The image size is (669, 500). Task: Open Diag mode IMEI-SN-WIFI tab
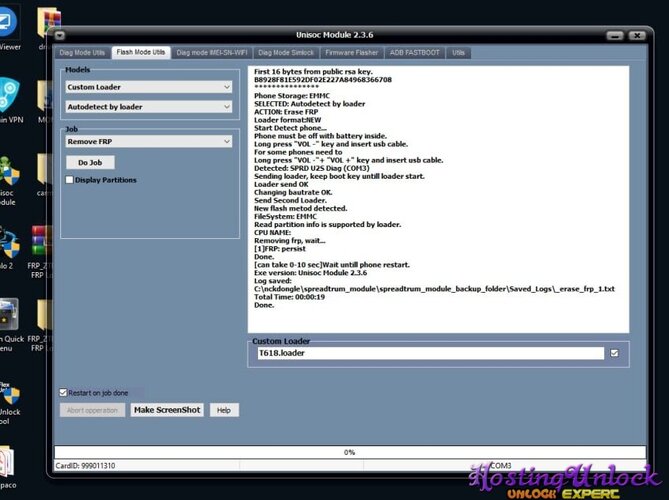pyautogui.click(x=212, y=52)
